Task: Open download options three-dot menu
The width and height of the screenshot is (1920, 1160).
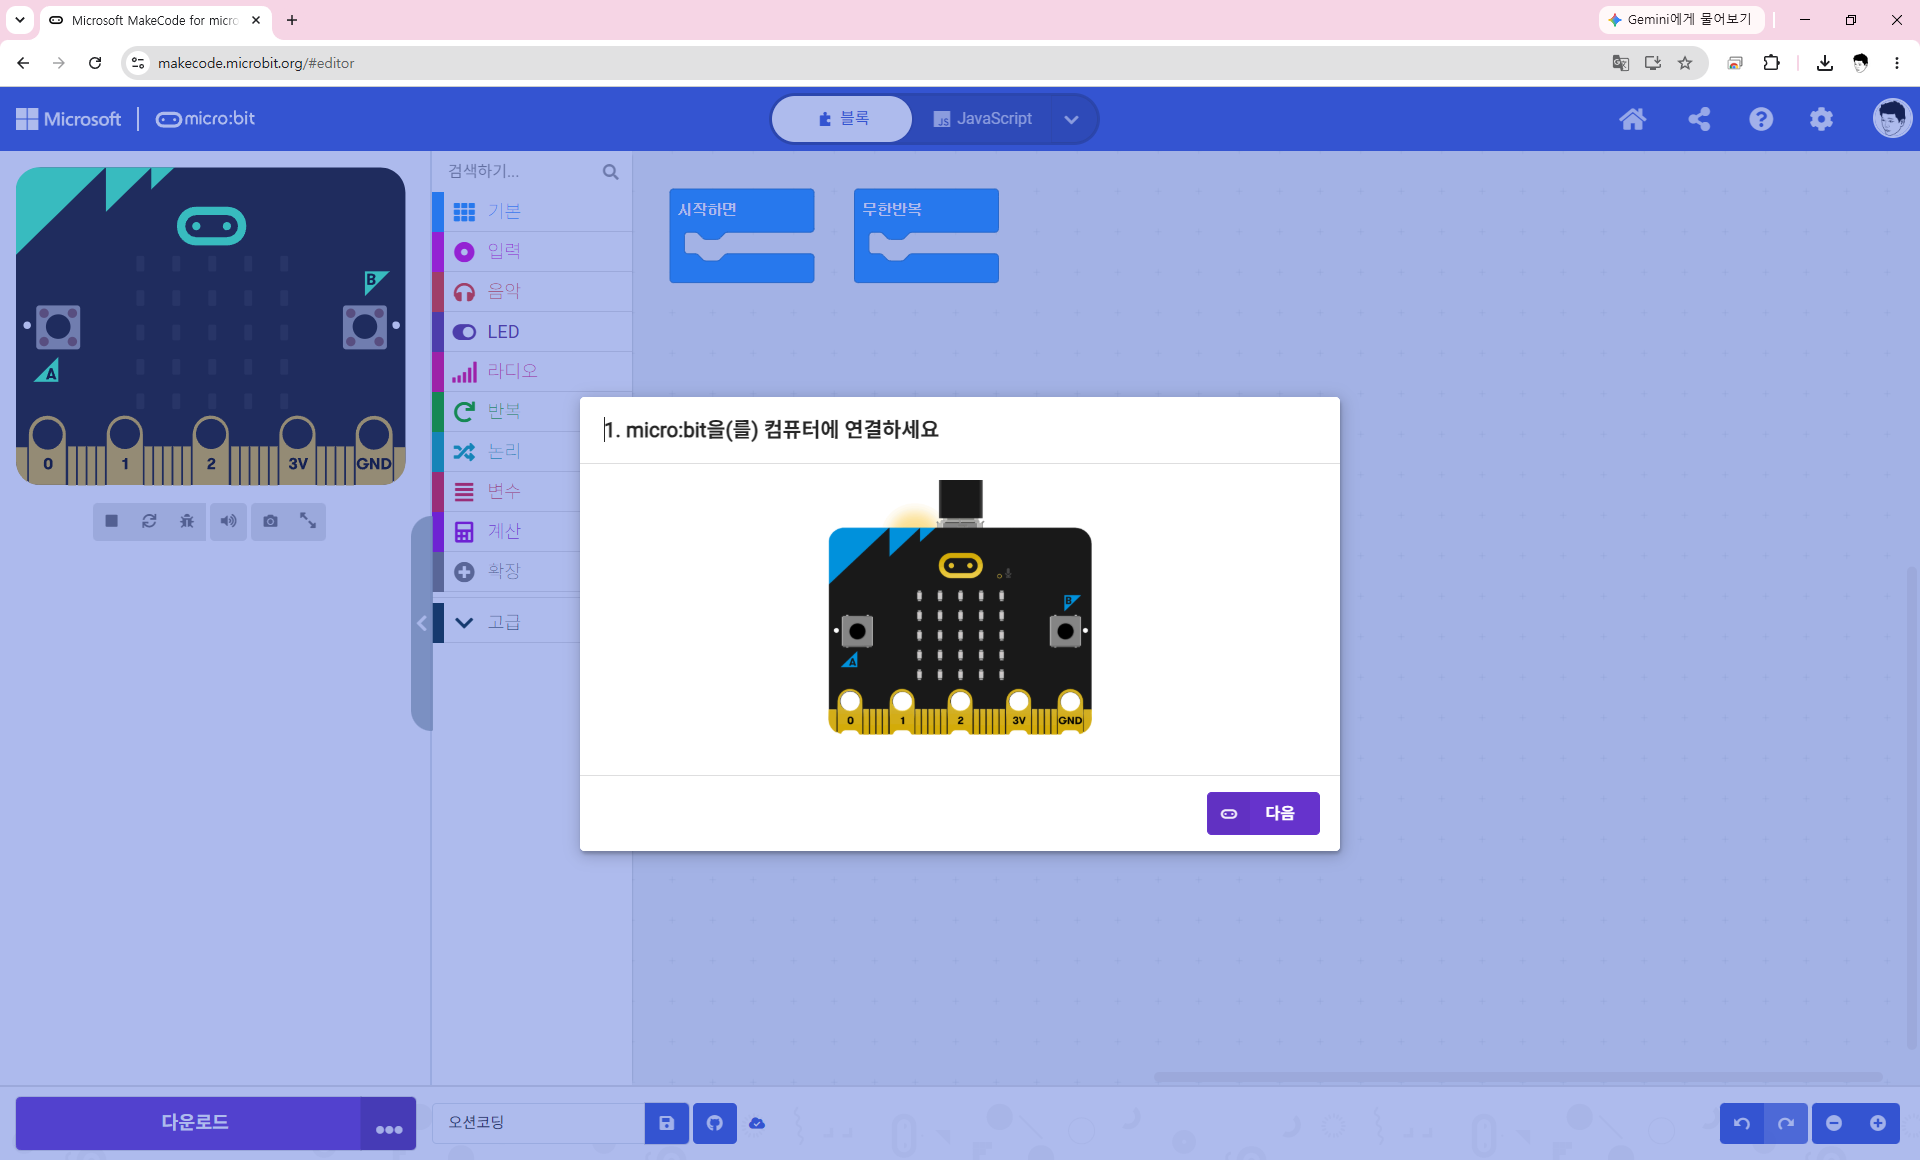Action: tap(389, 1123)
